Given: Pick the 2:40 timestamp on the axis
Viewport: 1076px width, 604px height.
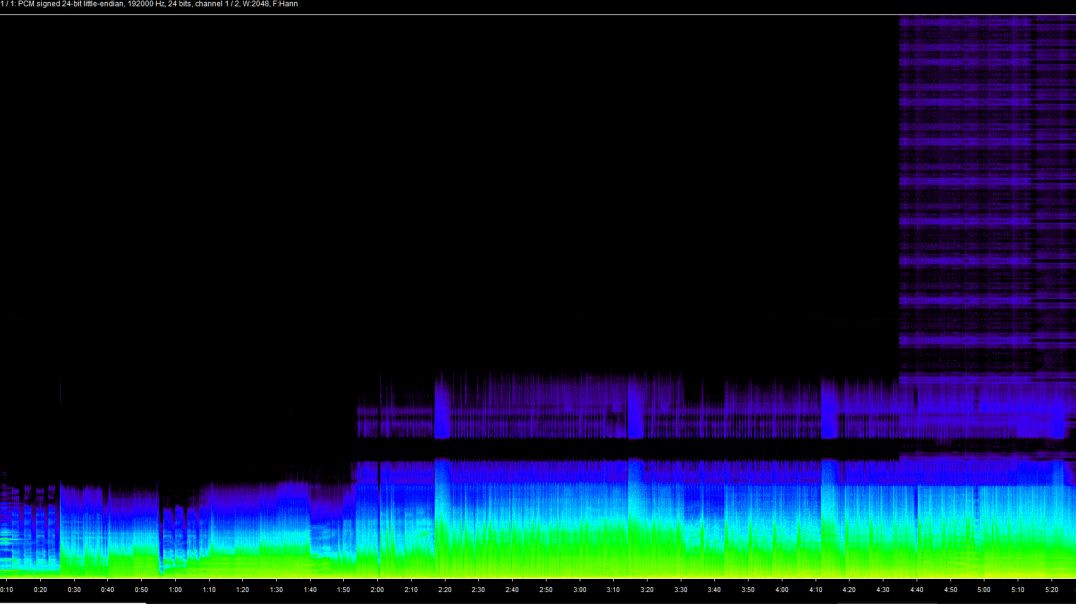Looking at the screenshot, I should 512,590.
